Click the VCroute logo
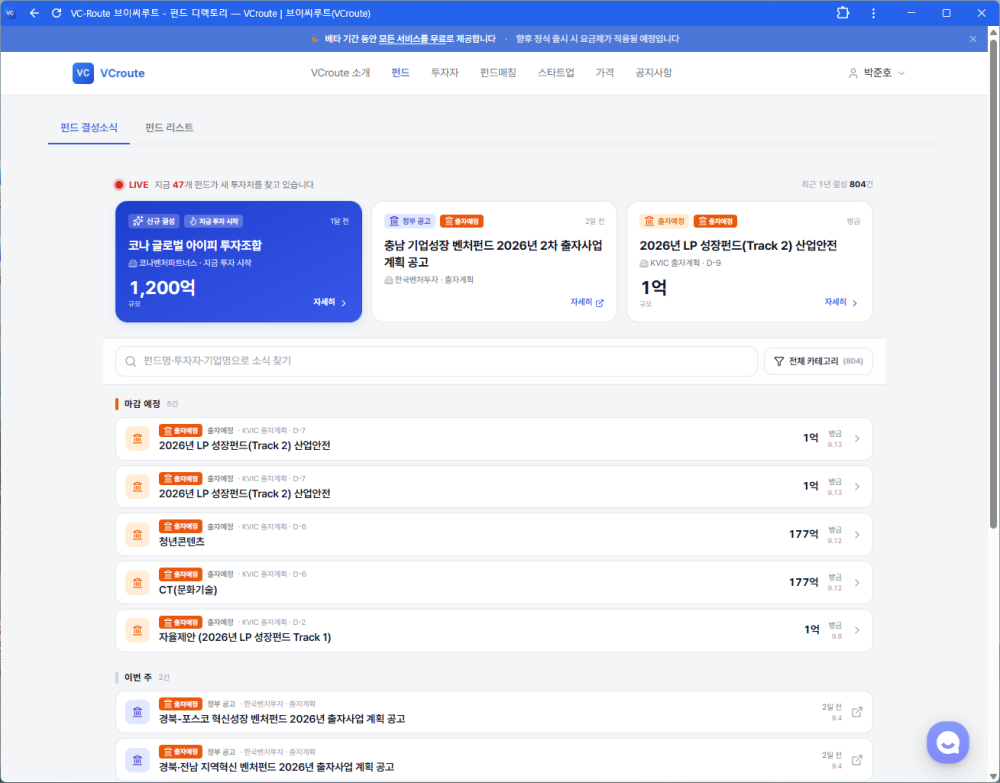Viewport: 1000px width, 783px height. coord(108,73)
